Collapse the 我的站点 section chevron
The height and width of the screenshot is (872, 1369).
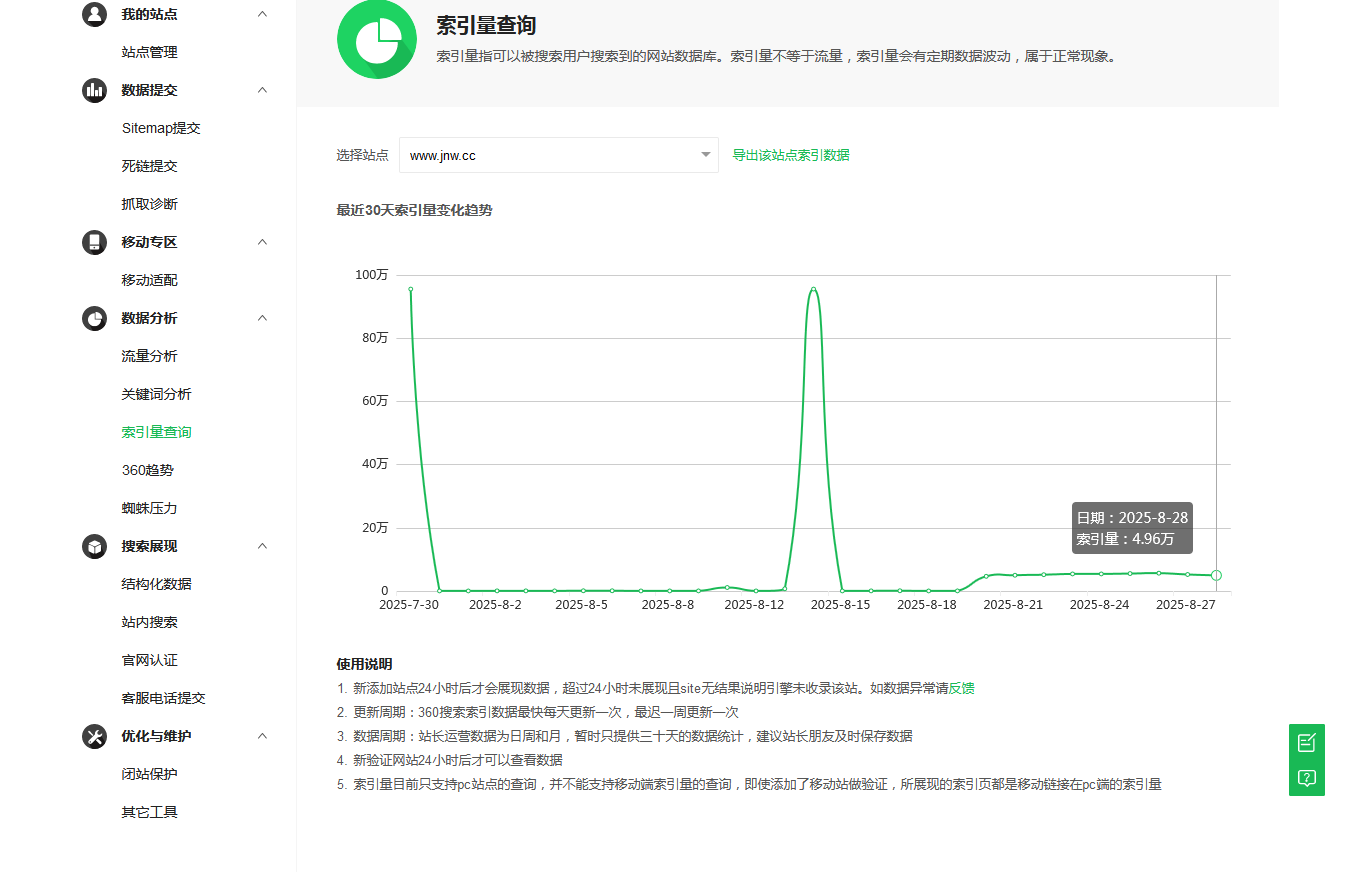262,14
